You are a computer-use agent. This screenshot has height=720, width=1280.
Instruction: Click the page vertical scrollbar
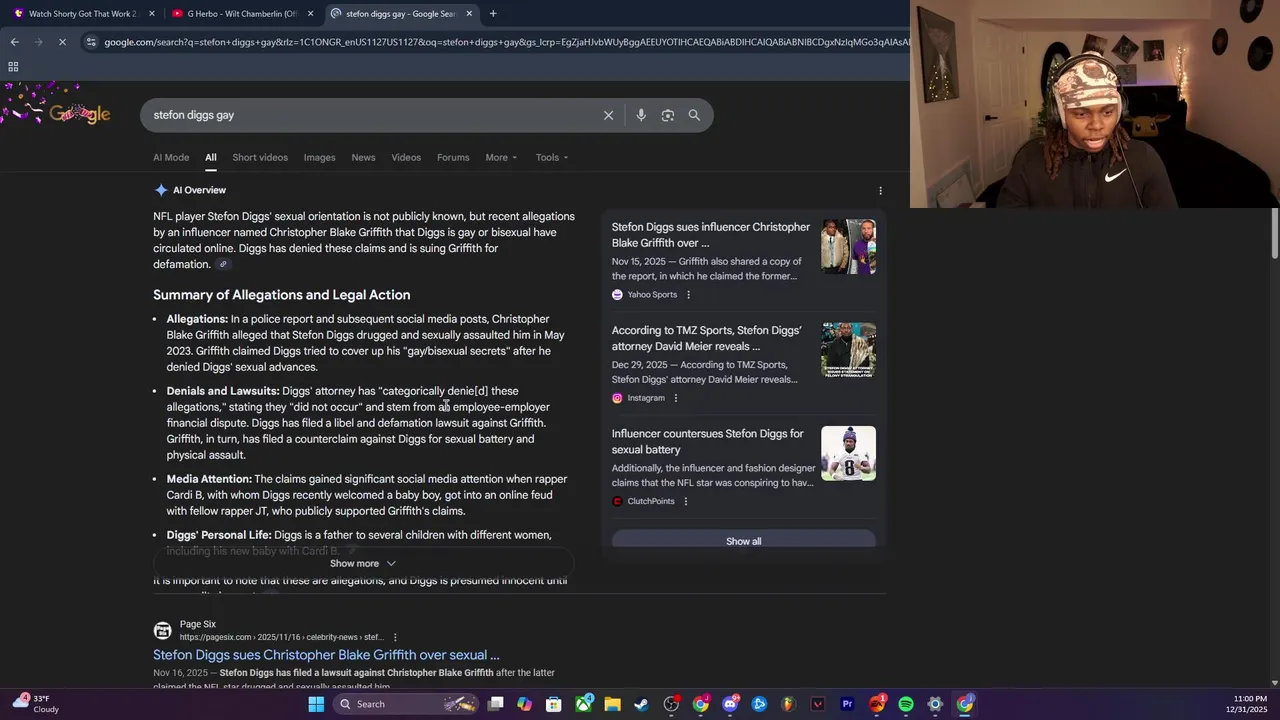(x=1274, y=235)
